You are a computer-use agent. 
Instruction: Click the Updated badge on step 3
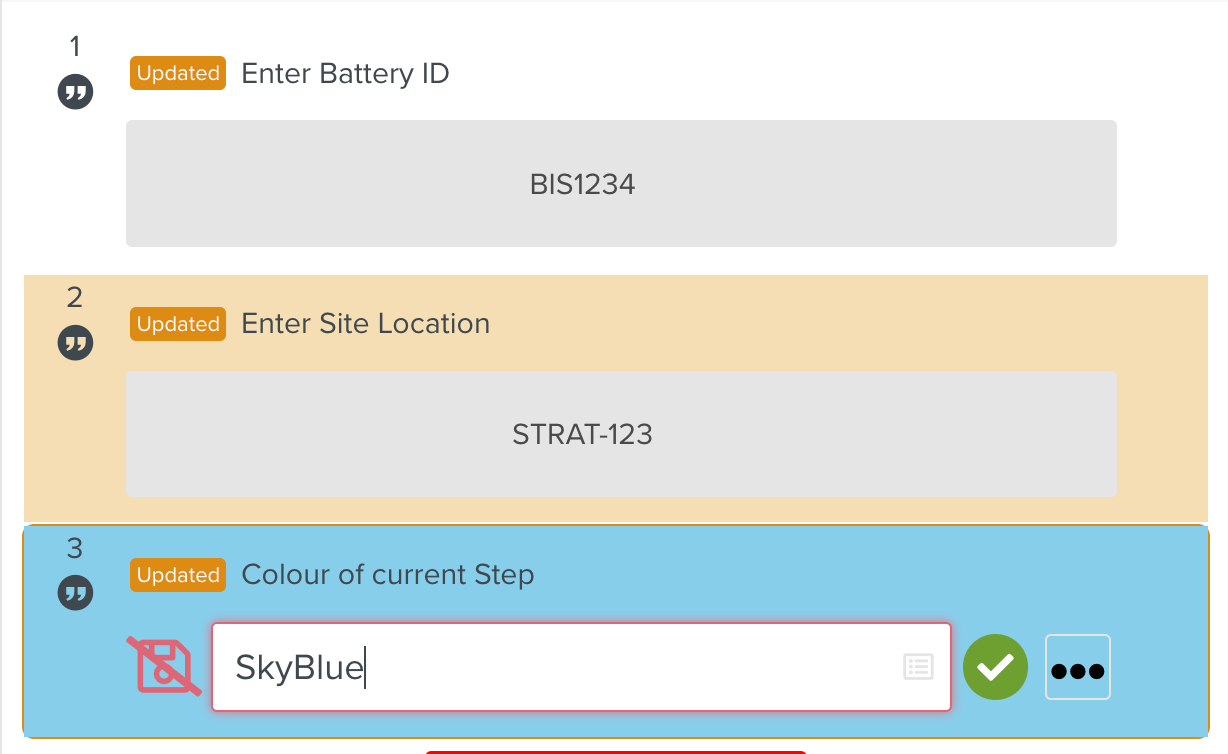(178, 575)
